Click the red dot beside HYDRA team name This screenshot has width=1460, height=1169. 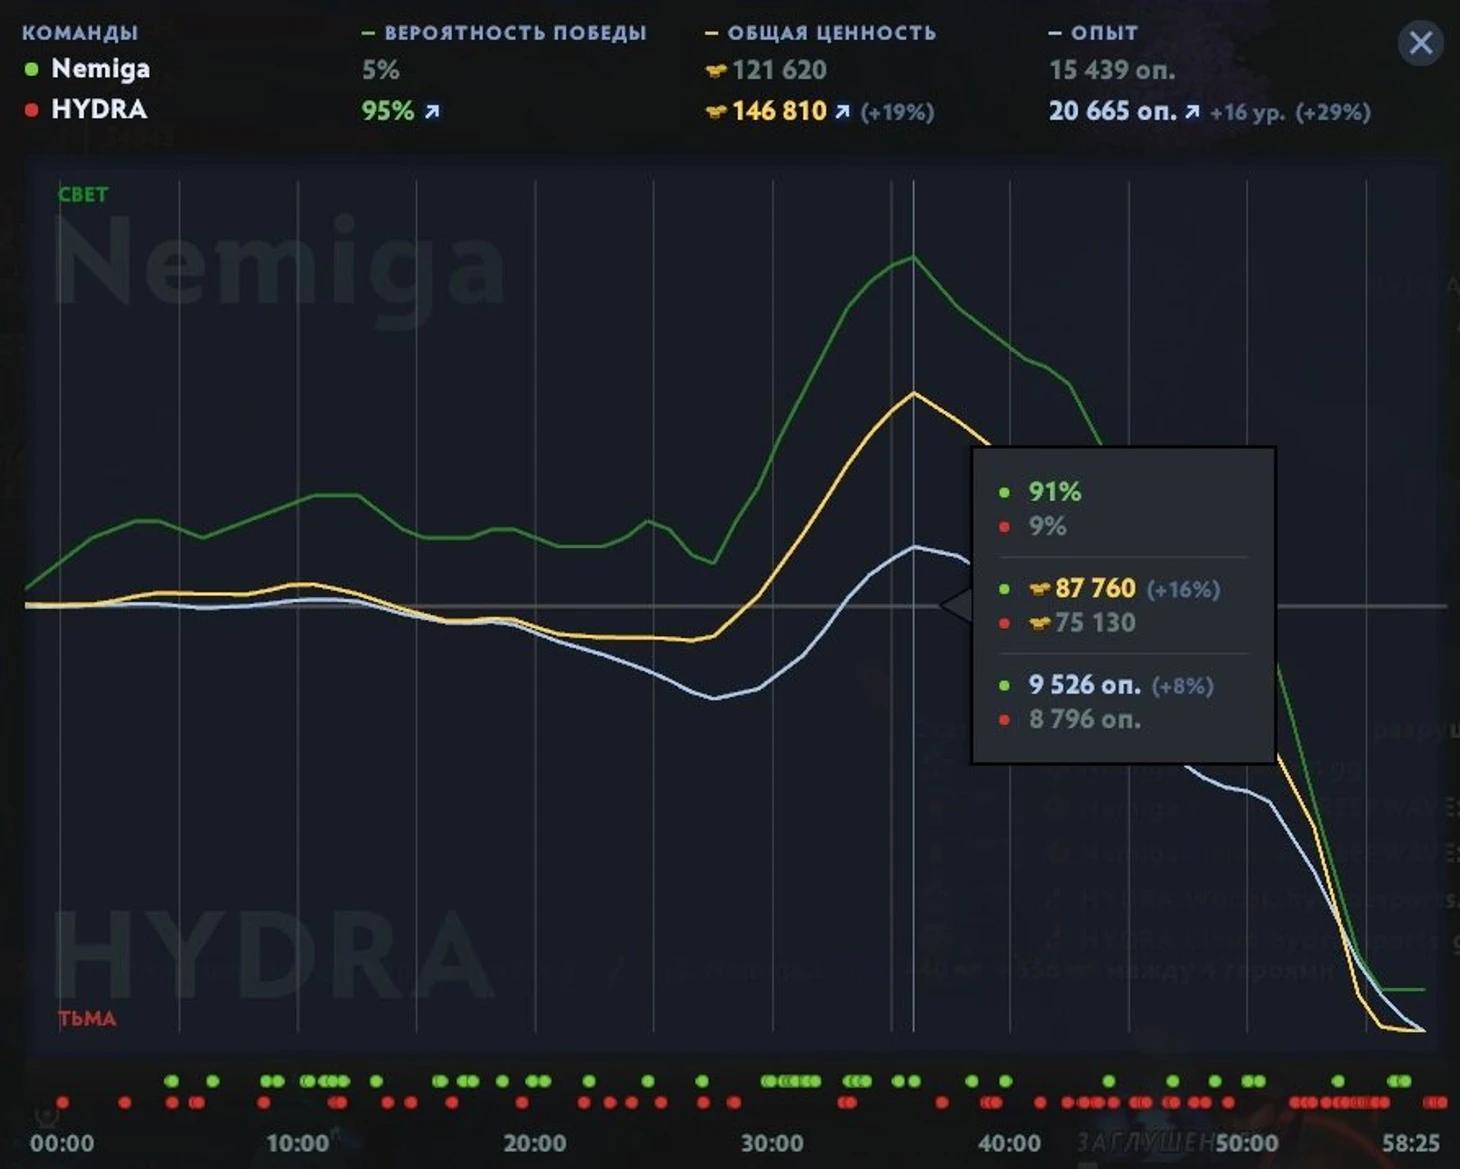click(32, 110)
